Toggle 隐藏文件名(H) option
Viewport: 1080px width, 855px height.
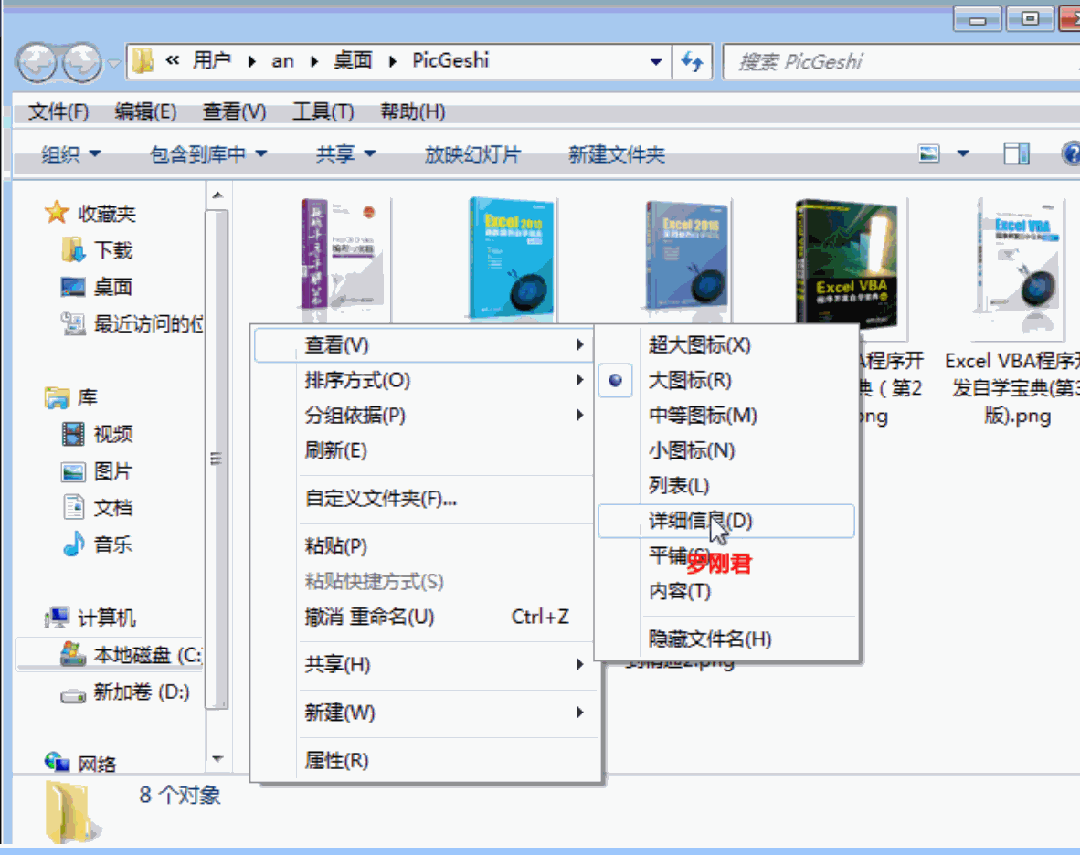(x=727, y=639)
